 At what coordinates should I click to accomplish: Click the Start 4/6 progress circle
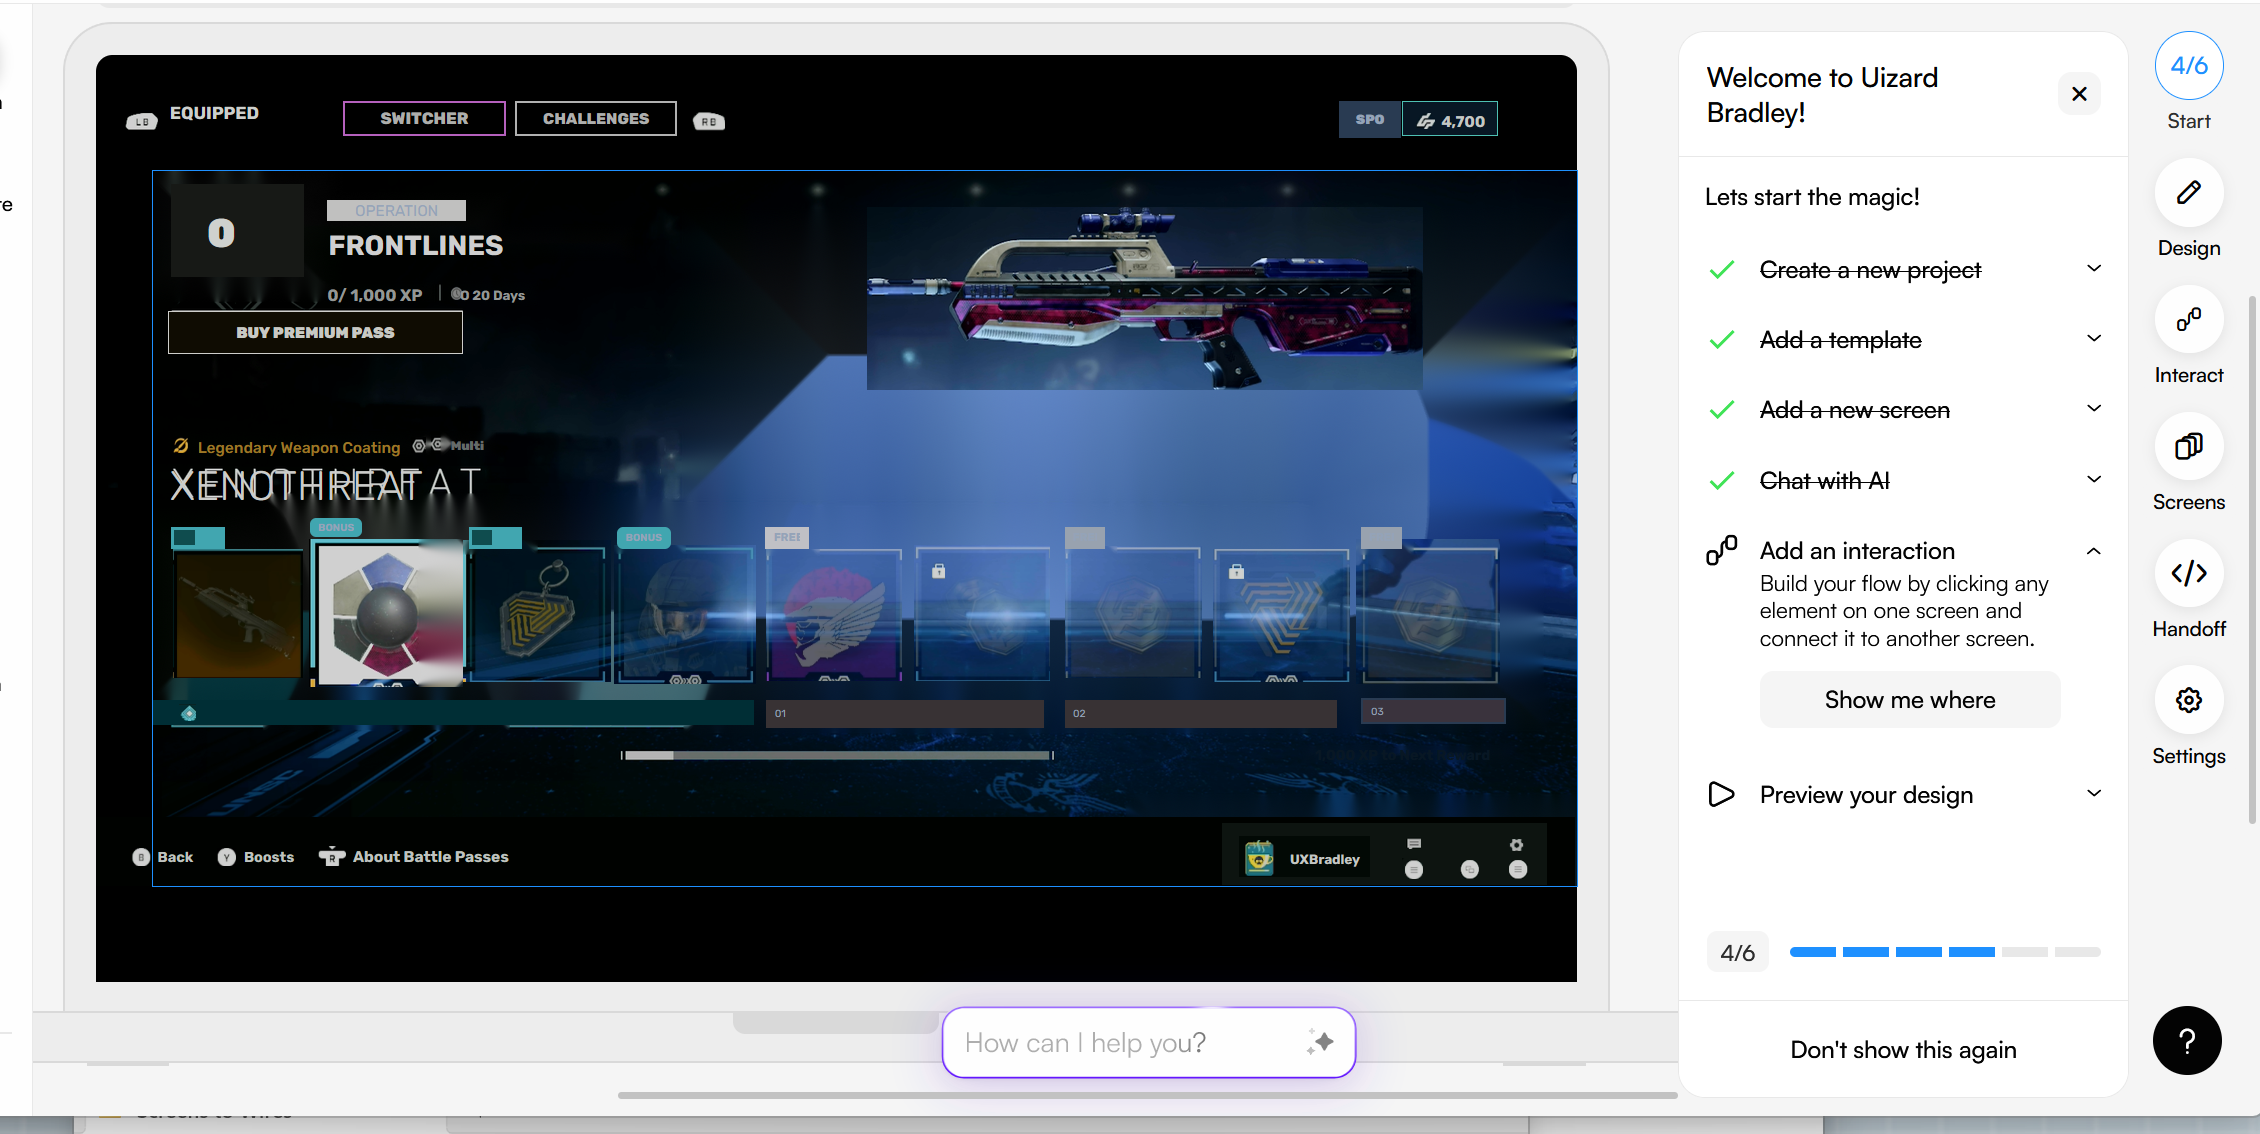[2188, 66]
